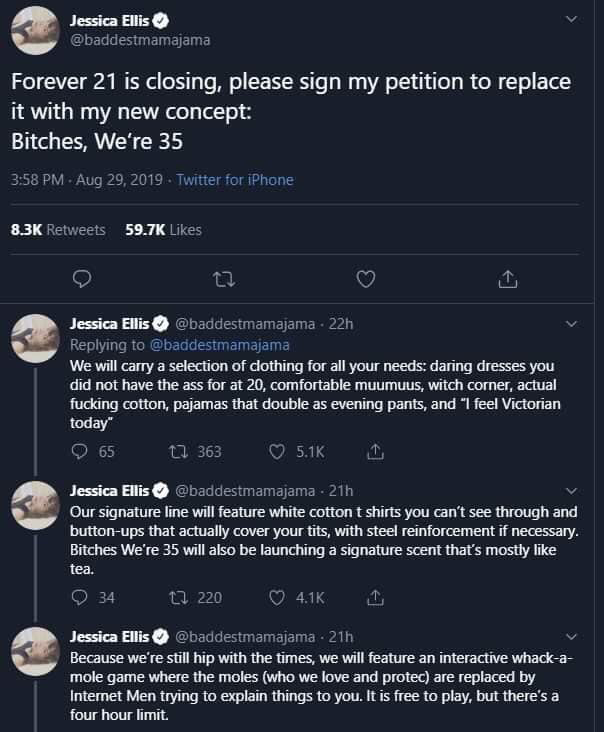Reply to the tweet with 34 replies

click(x=81, y=597)
